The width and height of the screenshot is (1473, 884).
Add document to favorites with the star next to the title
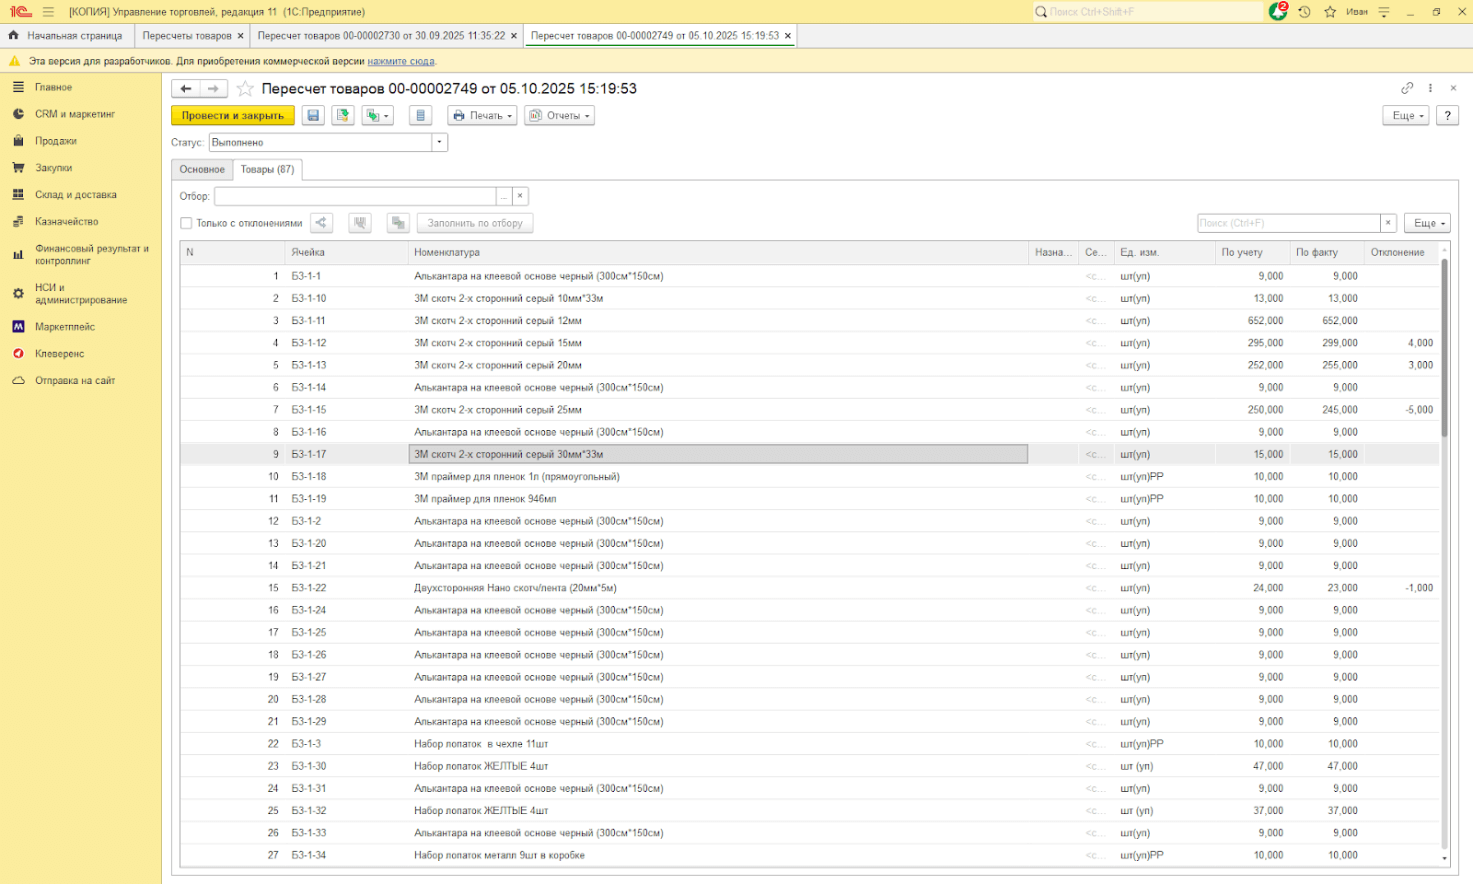tap(245, 89)
